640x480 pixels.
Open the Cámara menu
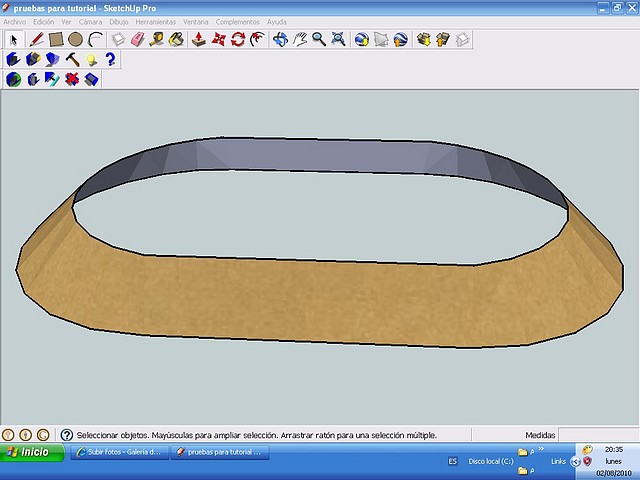[91, 22]
